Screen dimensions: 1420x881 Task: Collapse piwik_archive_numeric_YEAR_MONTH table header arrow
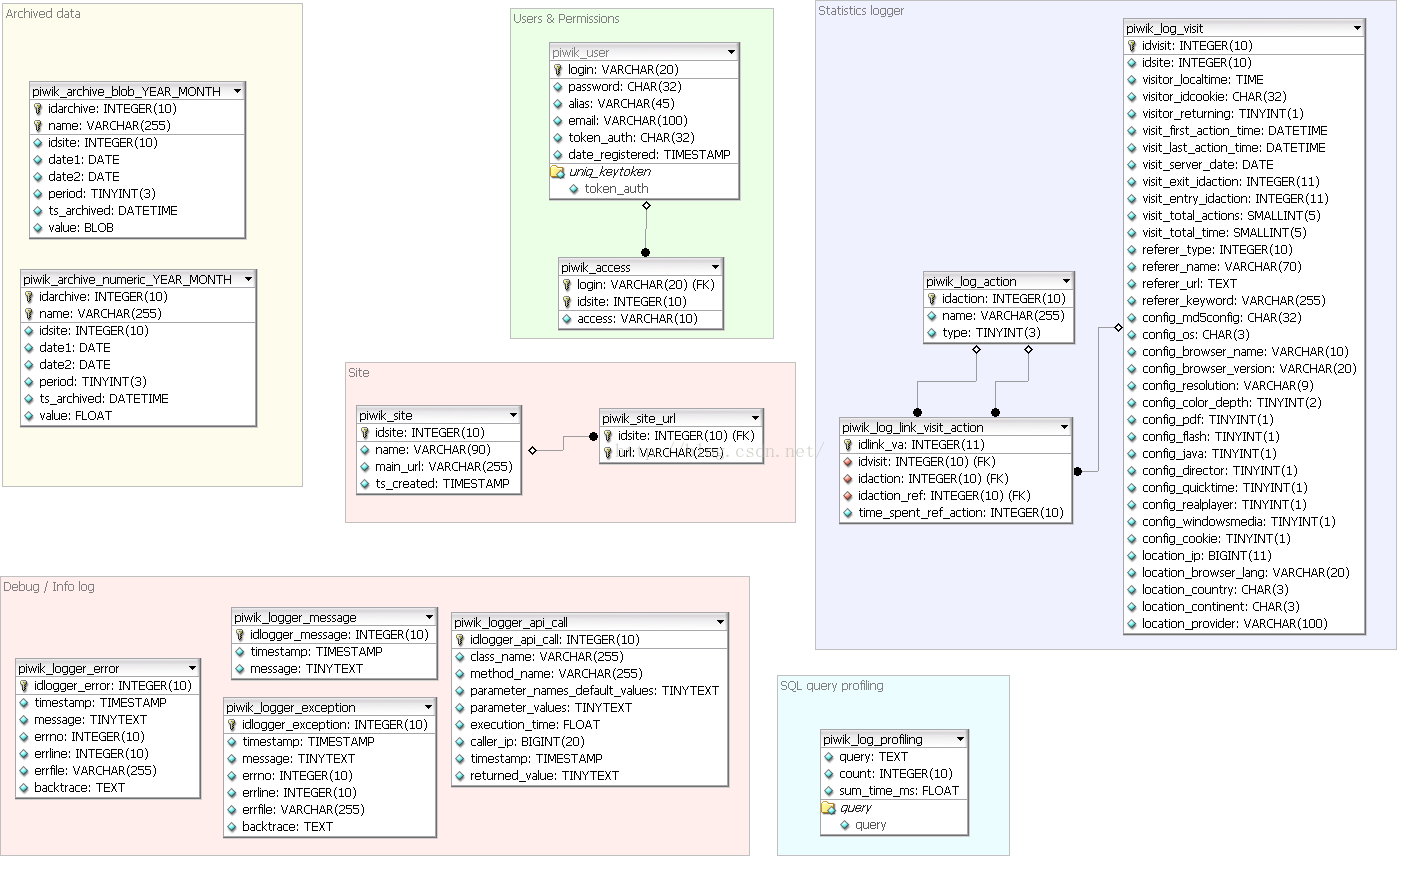(248, 279)
